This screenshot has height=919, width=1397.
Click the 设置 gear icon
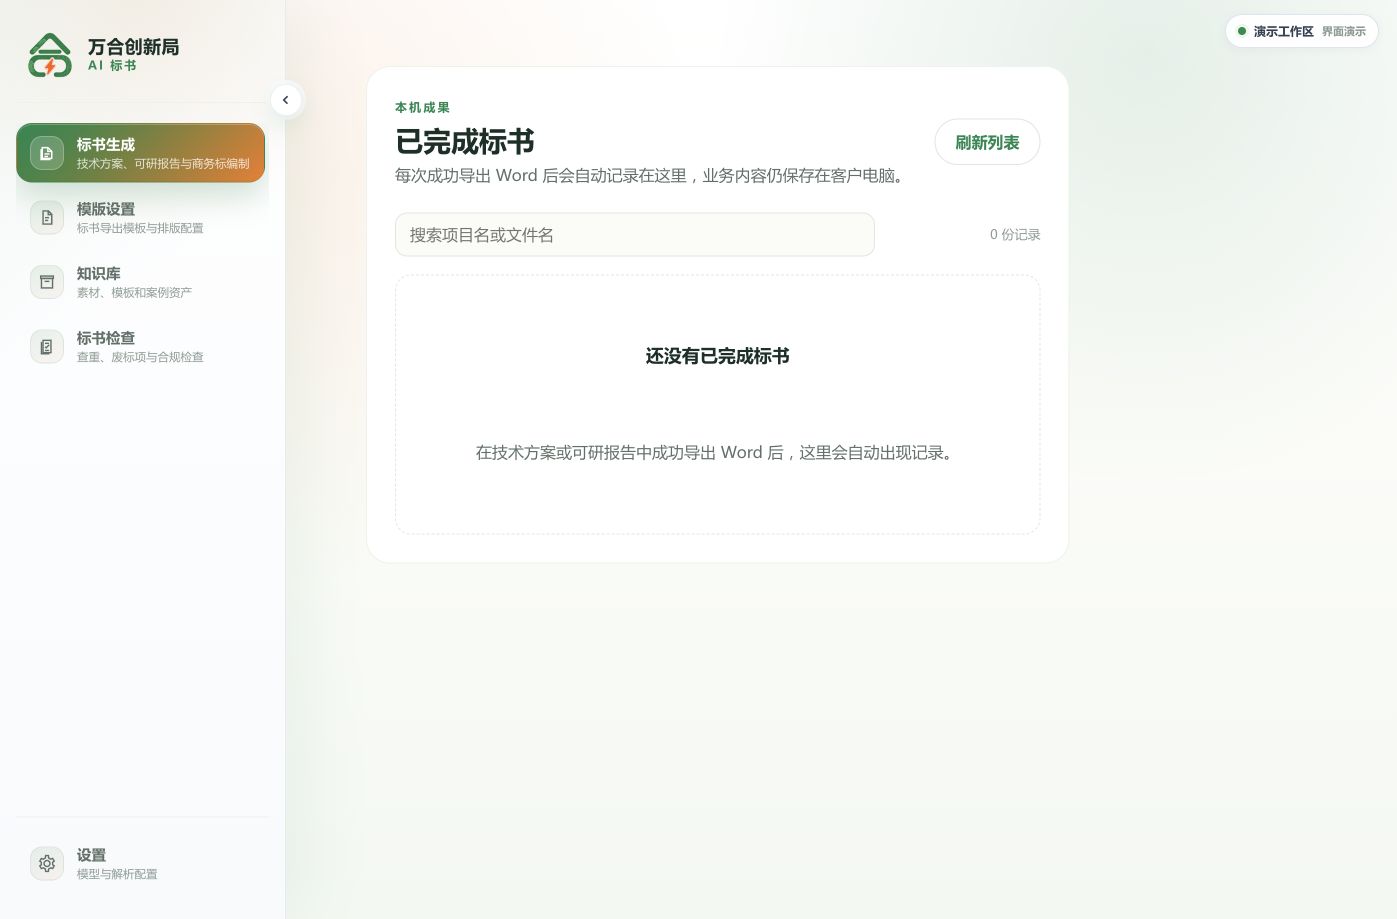pyautogui.click(x=46, y=863)
